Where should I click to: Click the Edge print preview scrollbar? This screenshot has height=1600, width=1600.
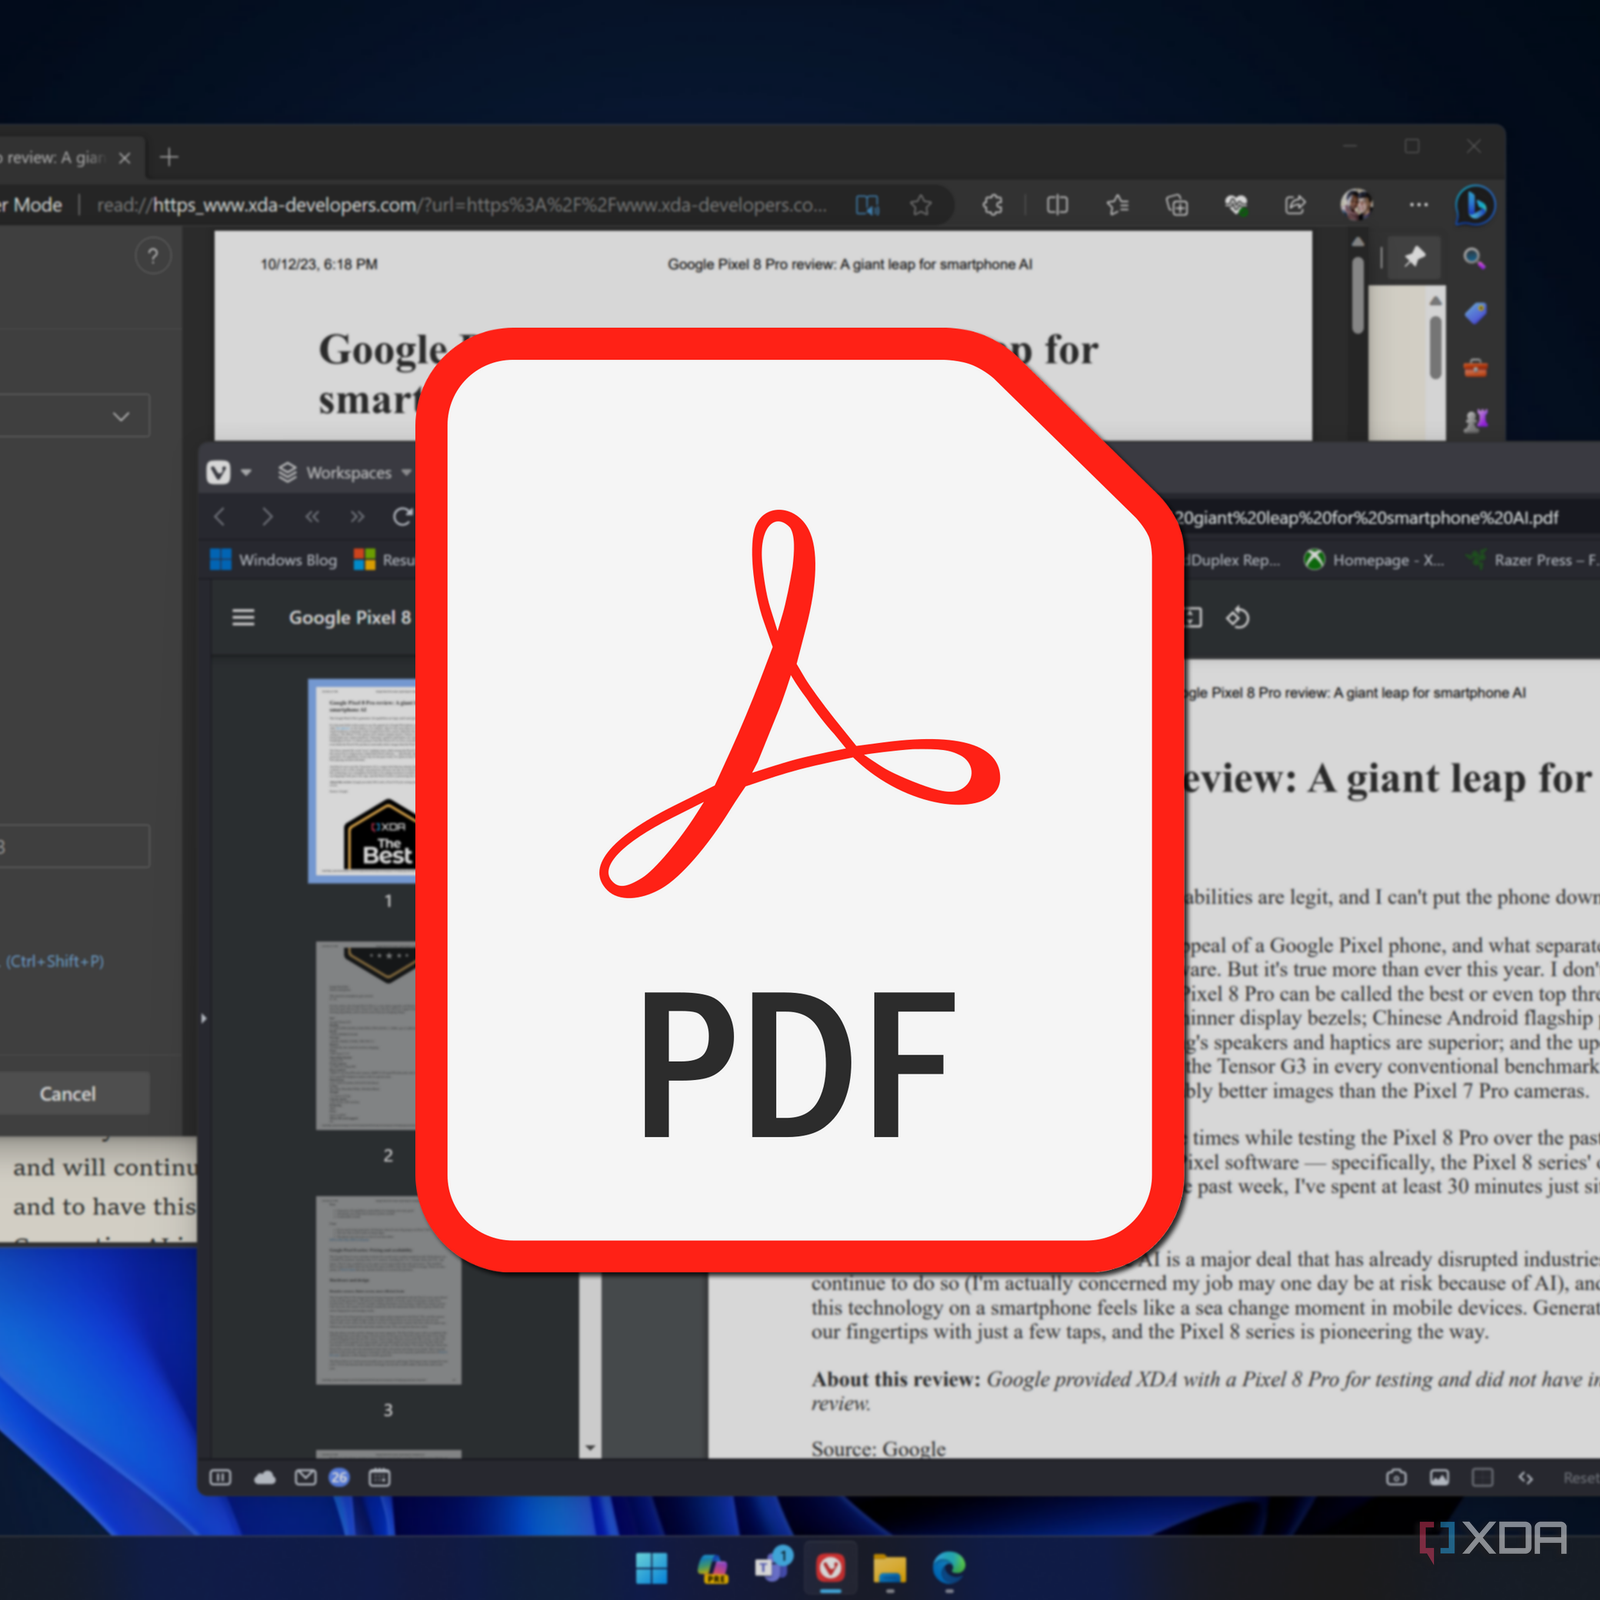[1357, 295]
